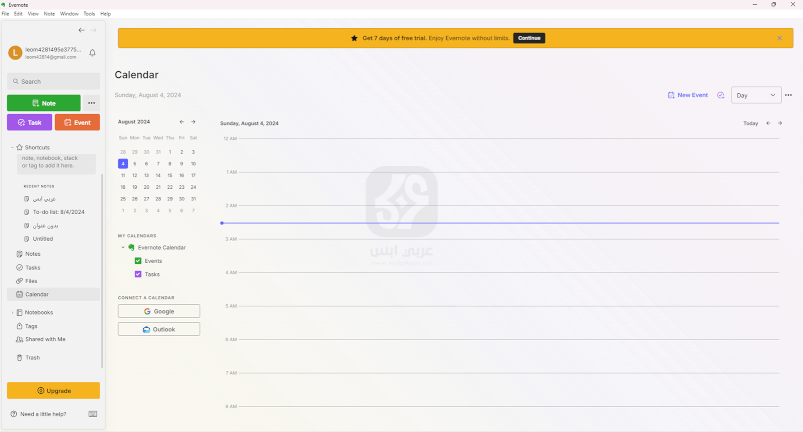Screen dimensions: 803x432
Task: Go to previous month in mini calendar
Action: [x=181, y=122]
